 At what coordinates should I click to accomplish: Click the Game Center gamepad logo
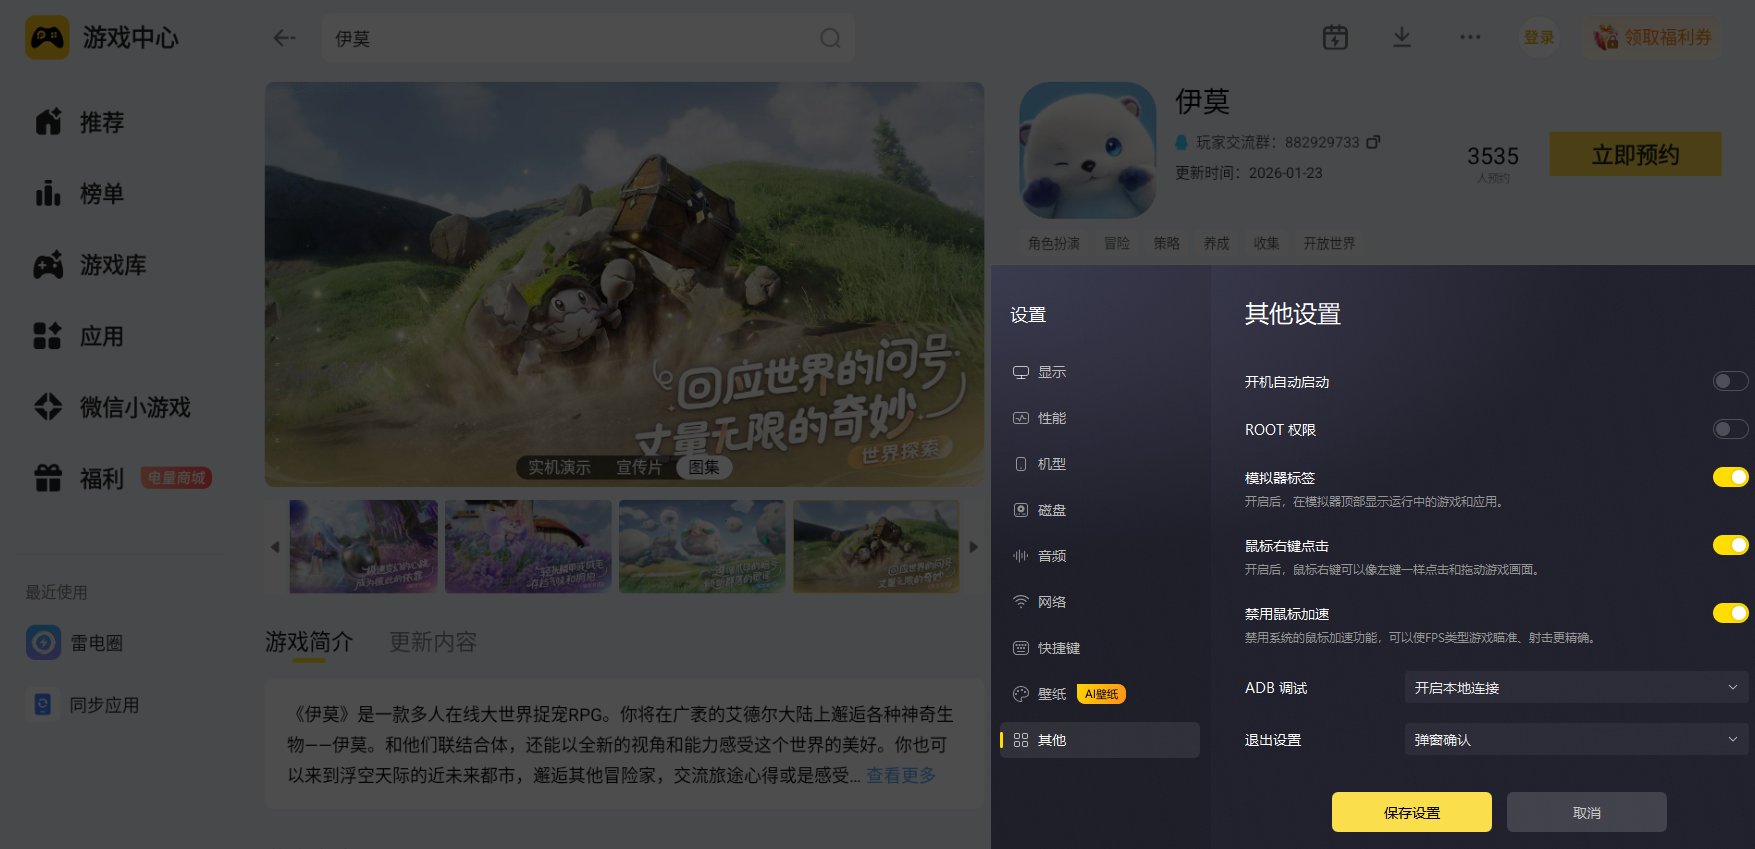tap(47, 37)
